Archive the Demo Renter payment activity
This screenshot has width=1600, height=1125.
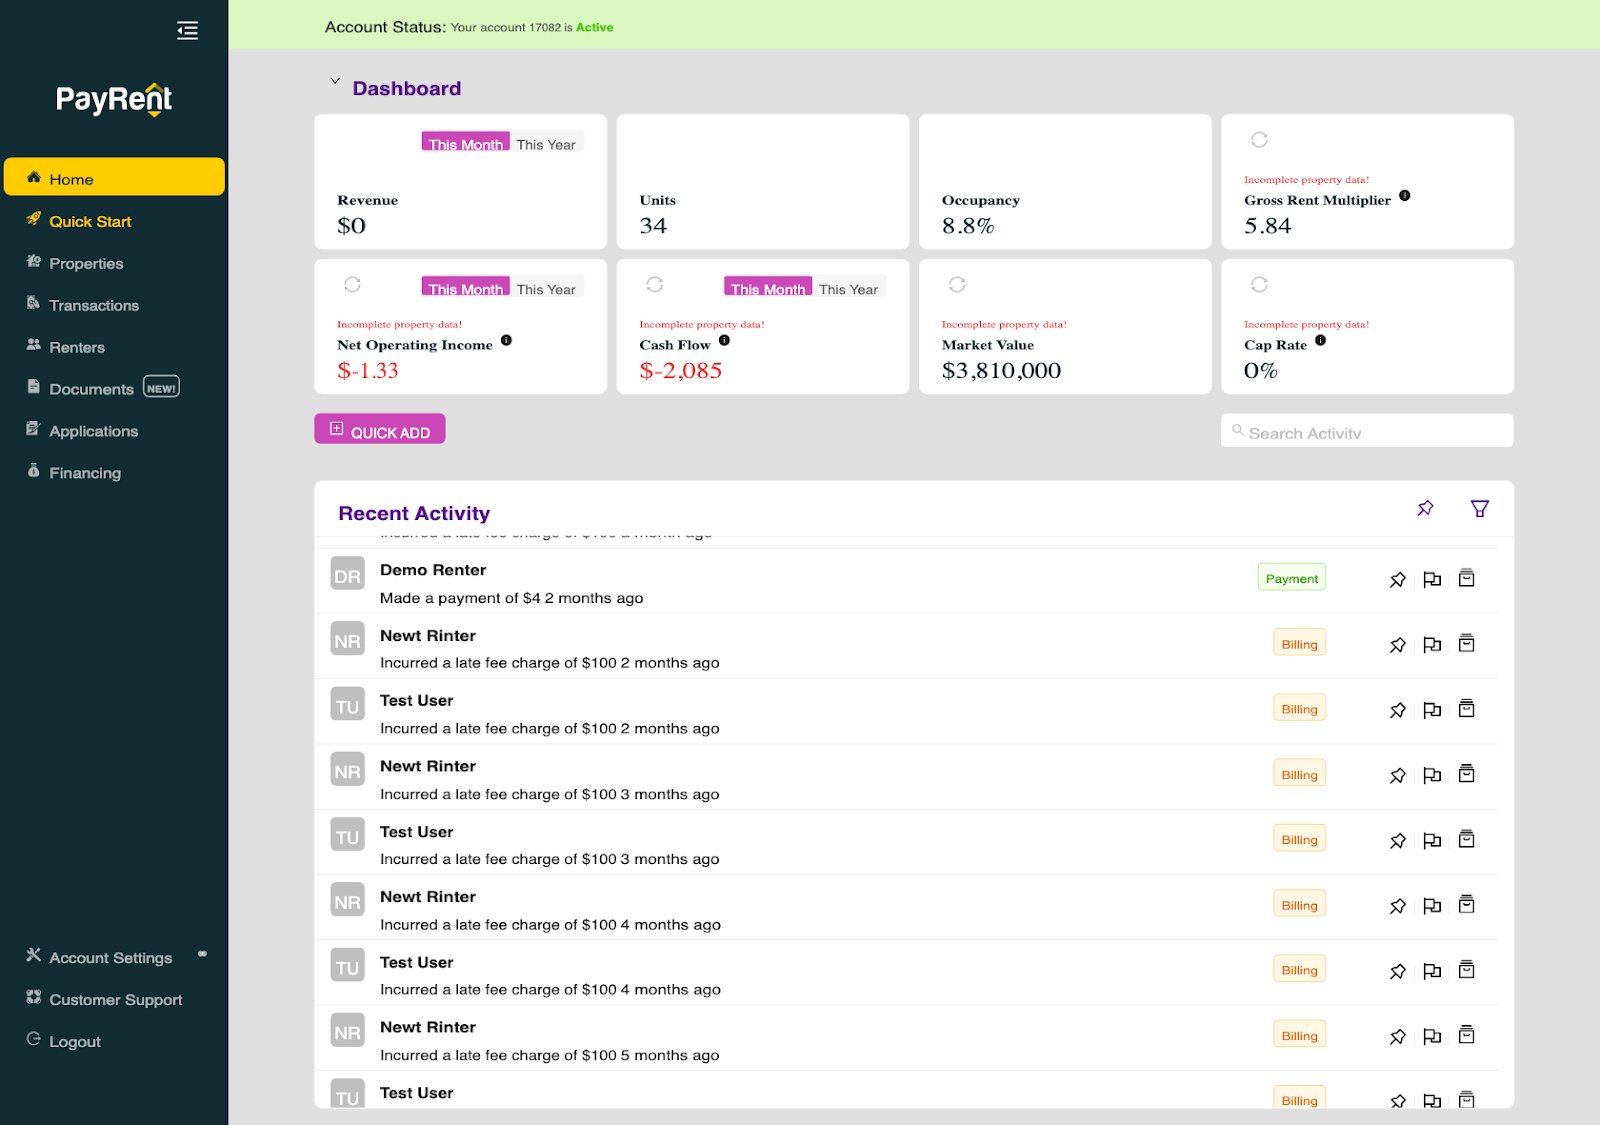[x=1466, y=579]
